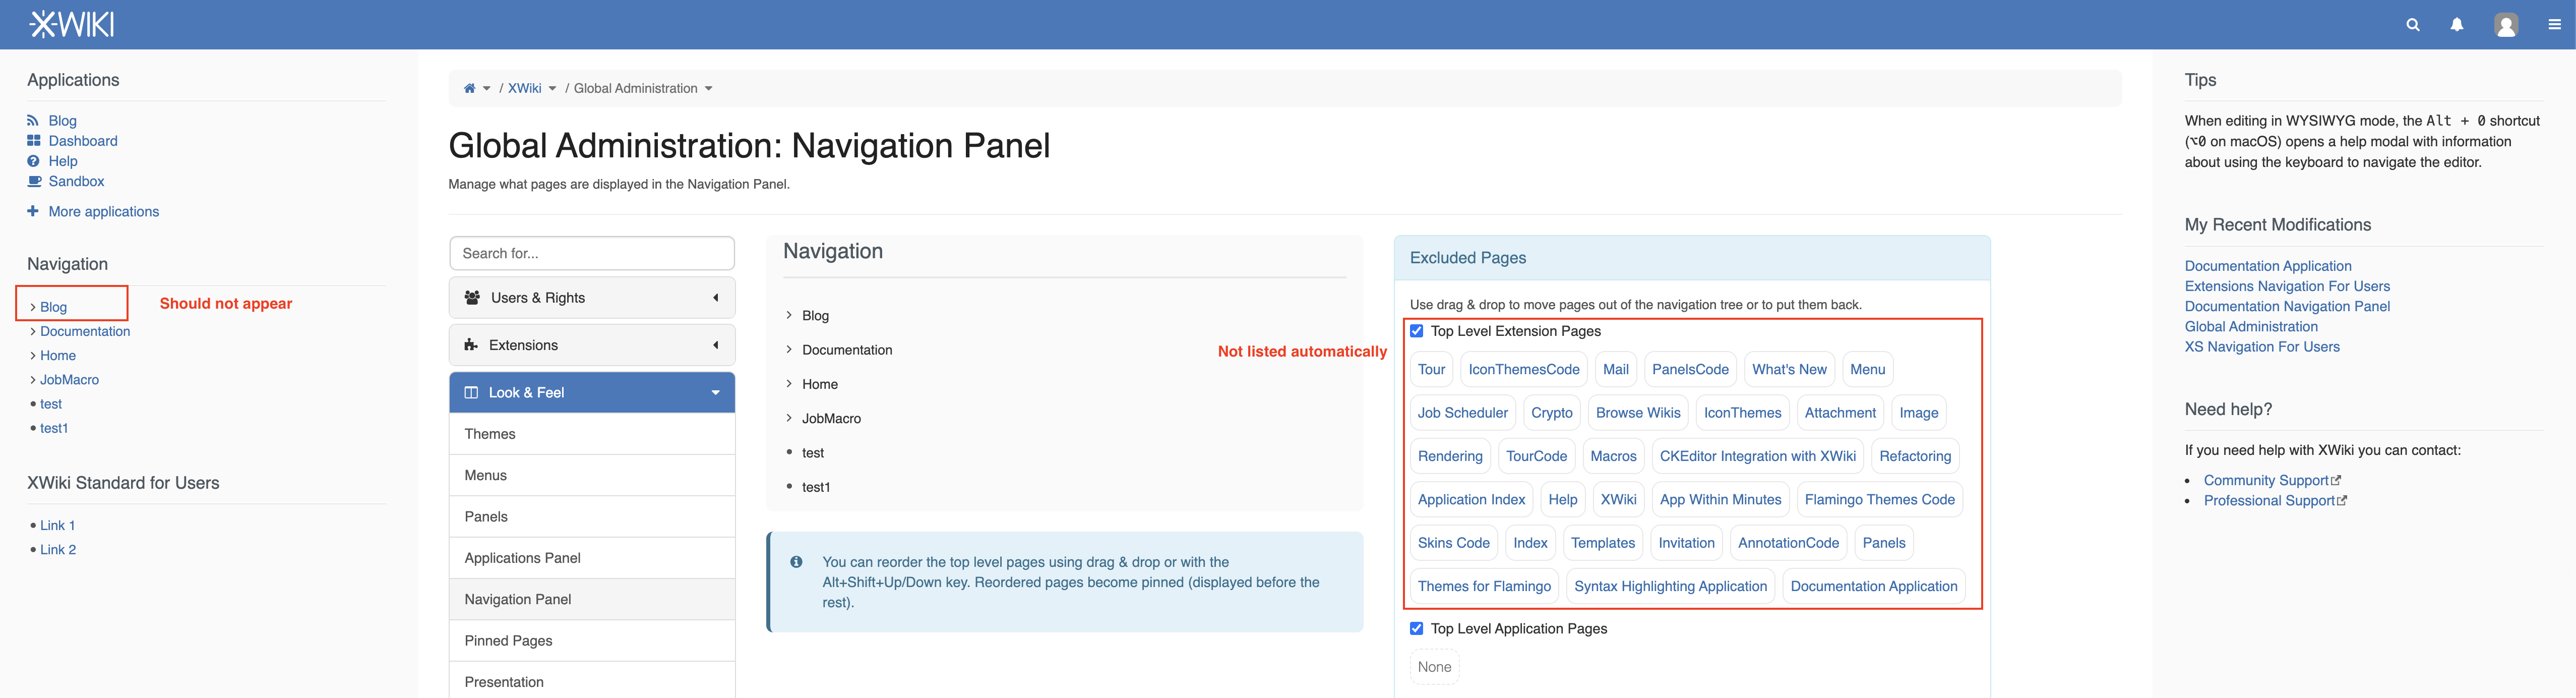The image size is (2576, 698).
Task: Expand Documentation node in Navigation tree
Action: tap(789, 350)
